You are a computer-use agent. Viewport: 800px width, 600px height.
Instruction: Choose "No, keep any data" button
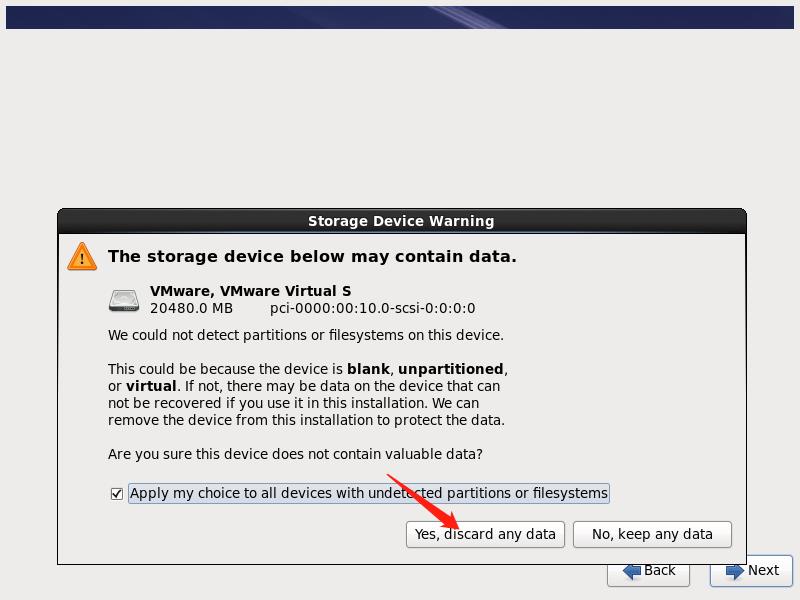pyautogui.click(x=652, y=534)
